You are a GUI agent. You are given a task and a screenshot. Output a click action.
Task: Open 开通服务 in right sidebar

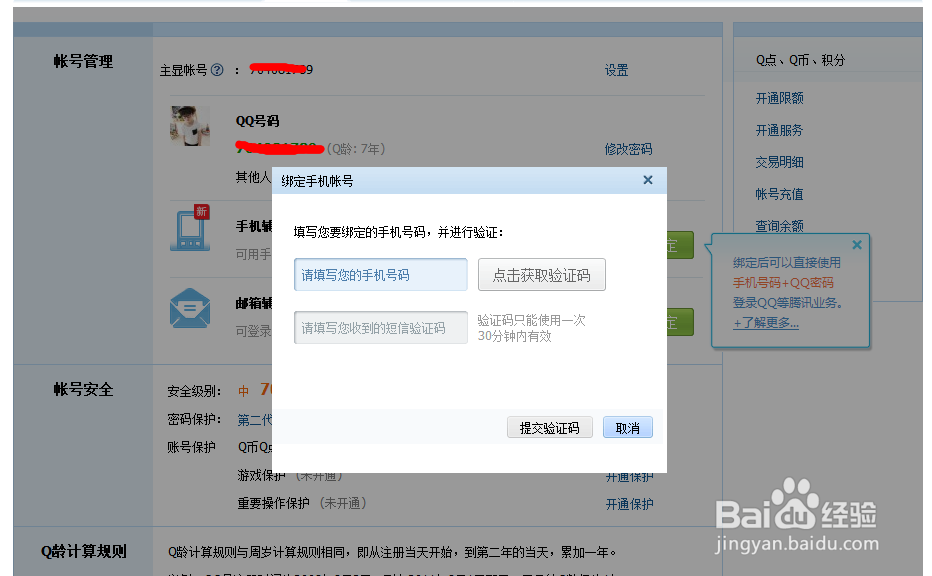tap(779, 130)
